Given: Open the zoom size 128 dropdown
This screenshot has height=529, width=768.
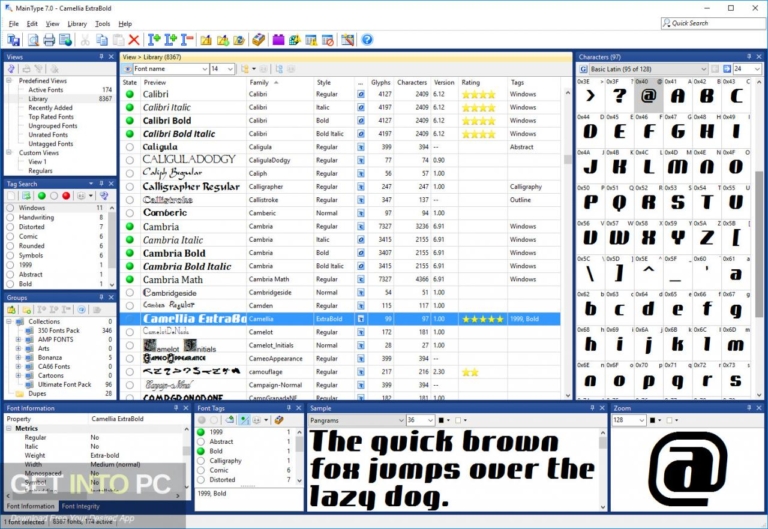Looking at the screenshot, I should coord(641,420).
